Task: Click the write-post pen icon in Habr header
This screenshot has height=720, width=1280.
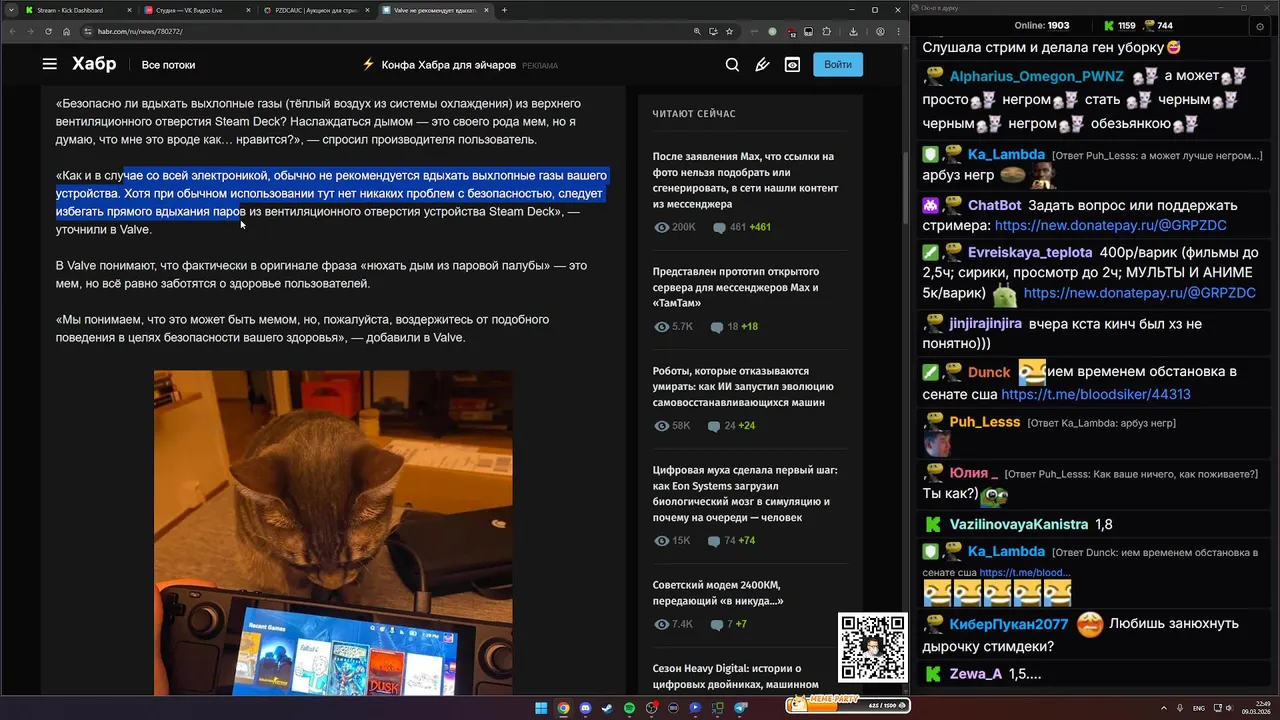Action: tap(762, 64)
